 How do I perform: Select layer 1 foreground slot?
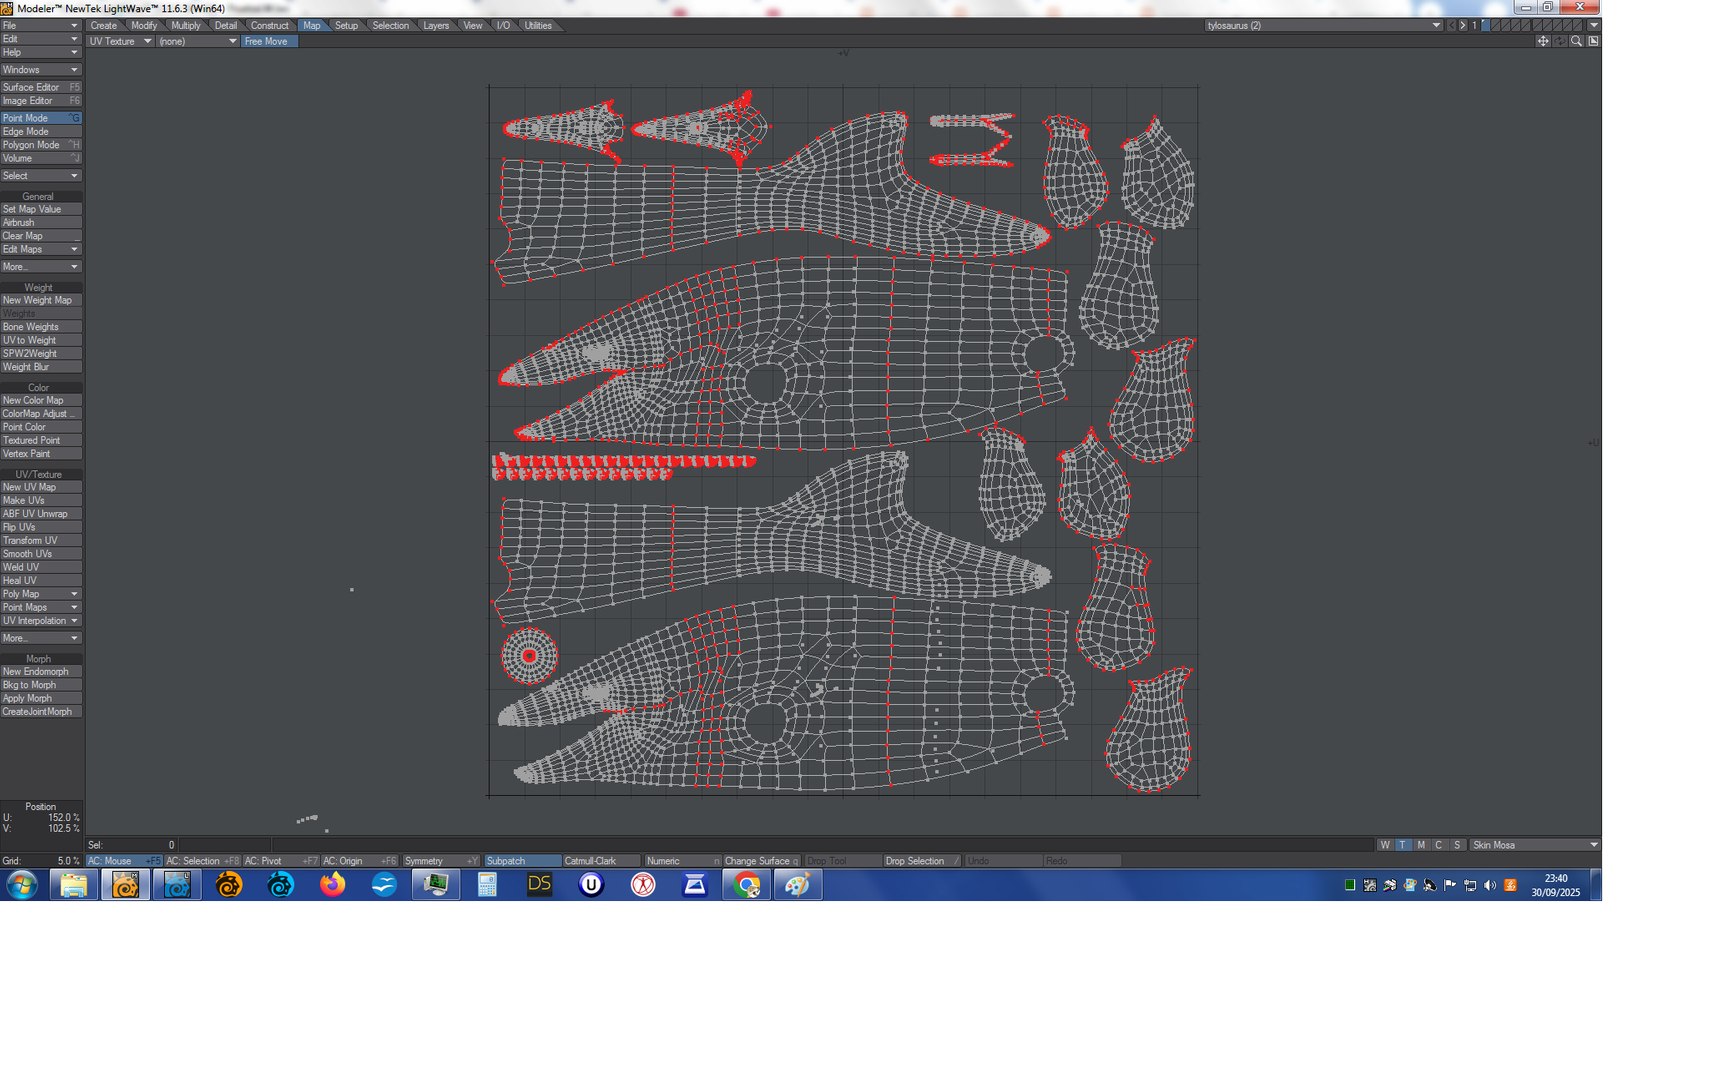pos(1486,23)
